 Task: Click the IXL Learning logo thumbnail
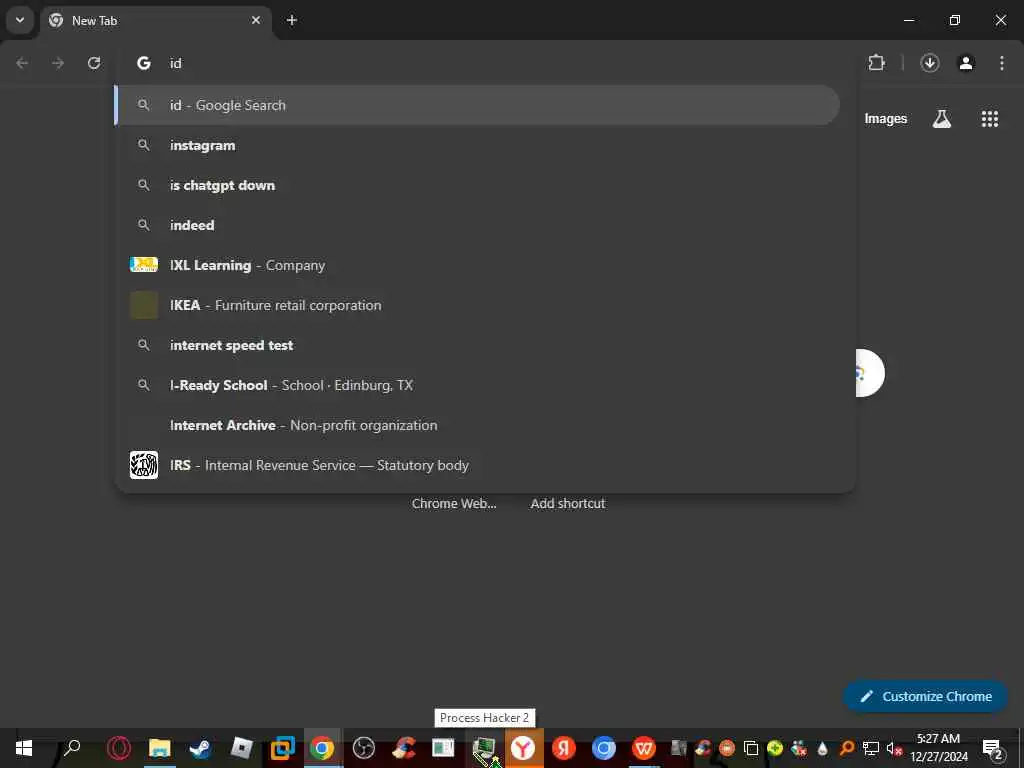click(144, 264)
